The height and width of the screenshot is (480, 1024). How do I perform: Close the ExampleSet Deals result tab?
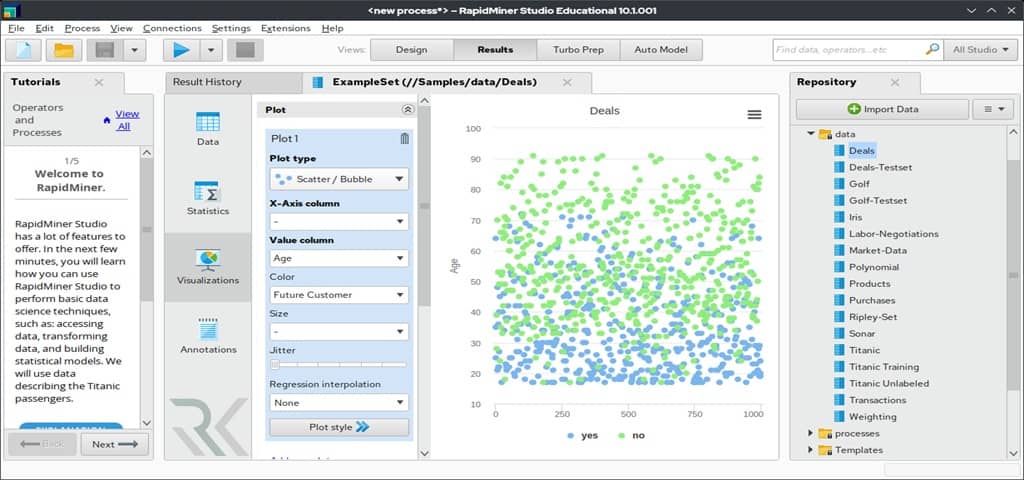point(567,82)
